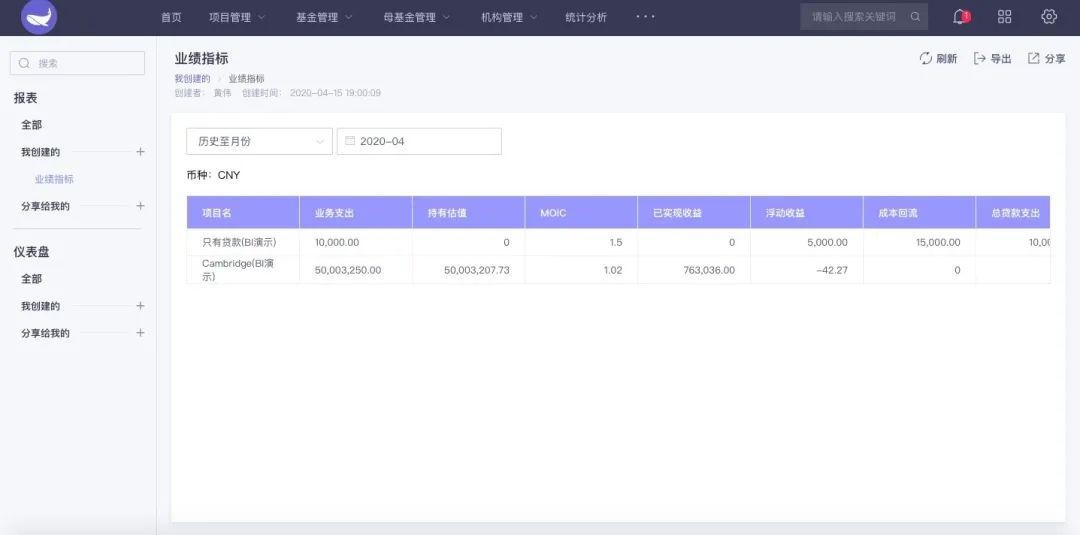Expand the 母基金管理 menu

[417, 17]
